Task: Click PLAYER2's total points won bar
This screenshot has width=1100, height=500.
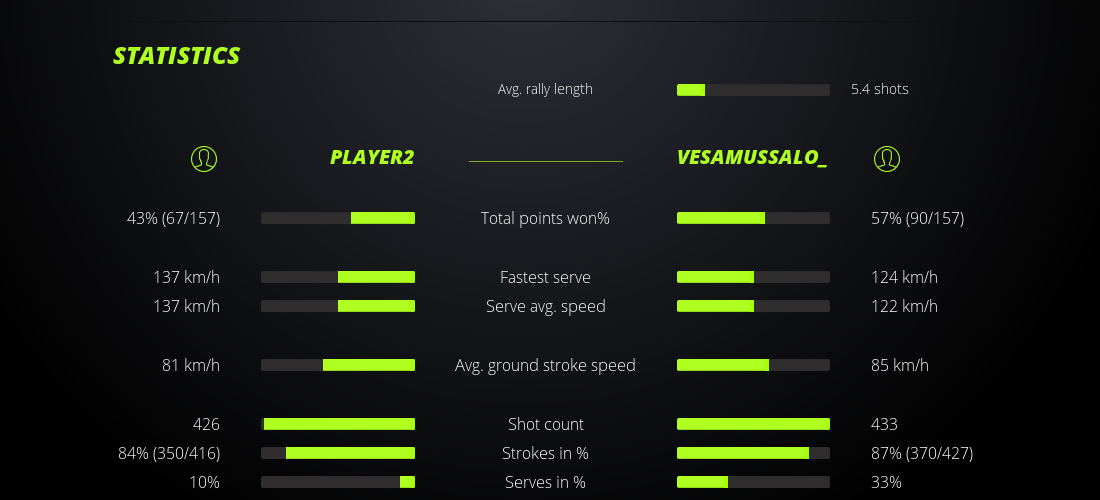Action: point(338,218)
